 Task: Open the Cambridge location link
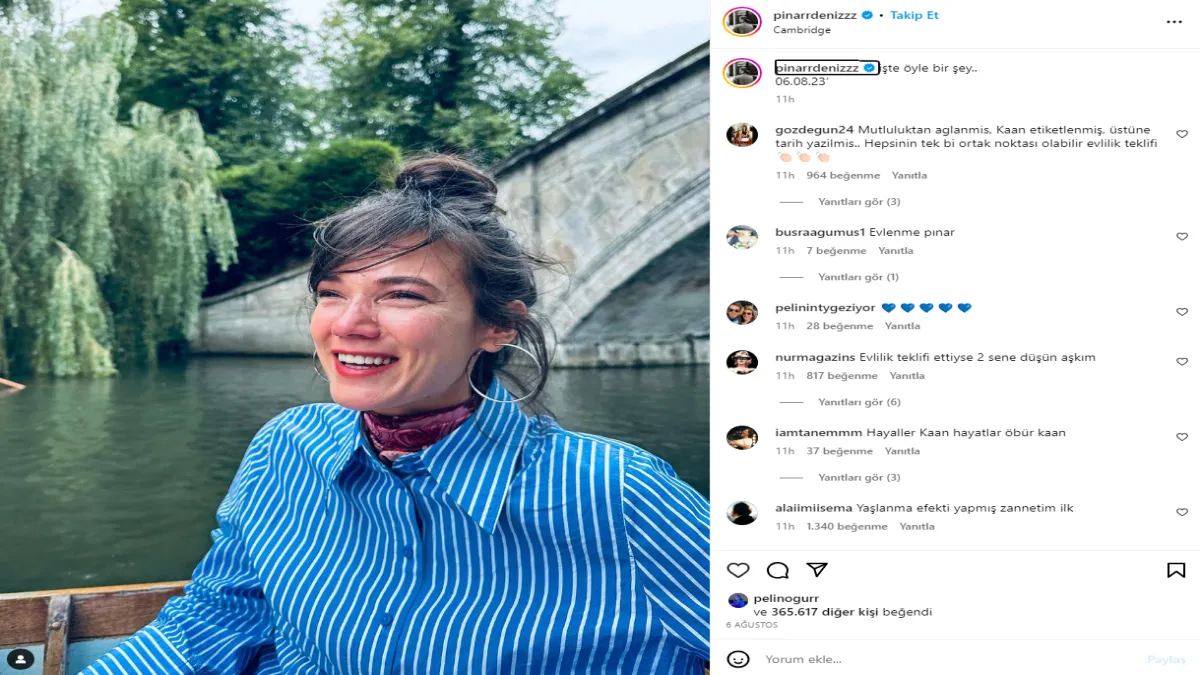(802, 30)
